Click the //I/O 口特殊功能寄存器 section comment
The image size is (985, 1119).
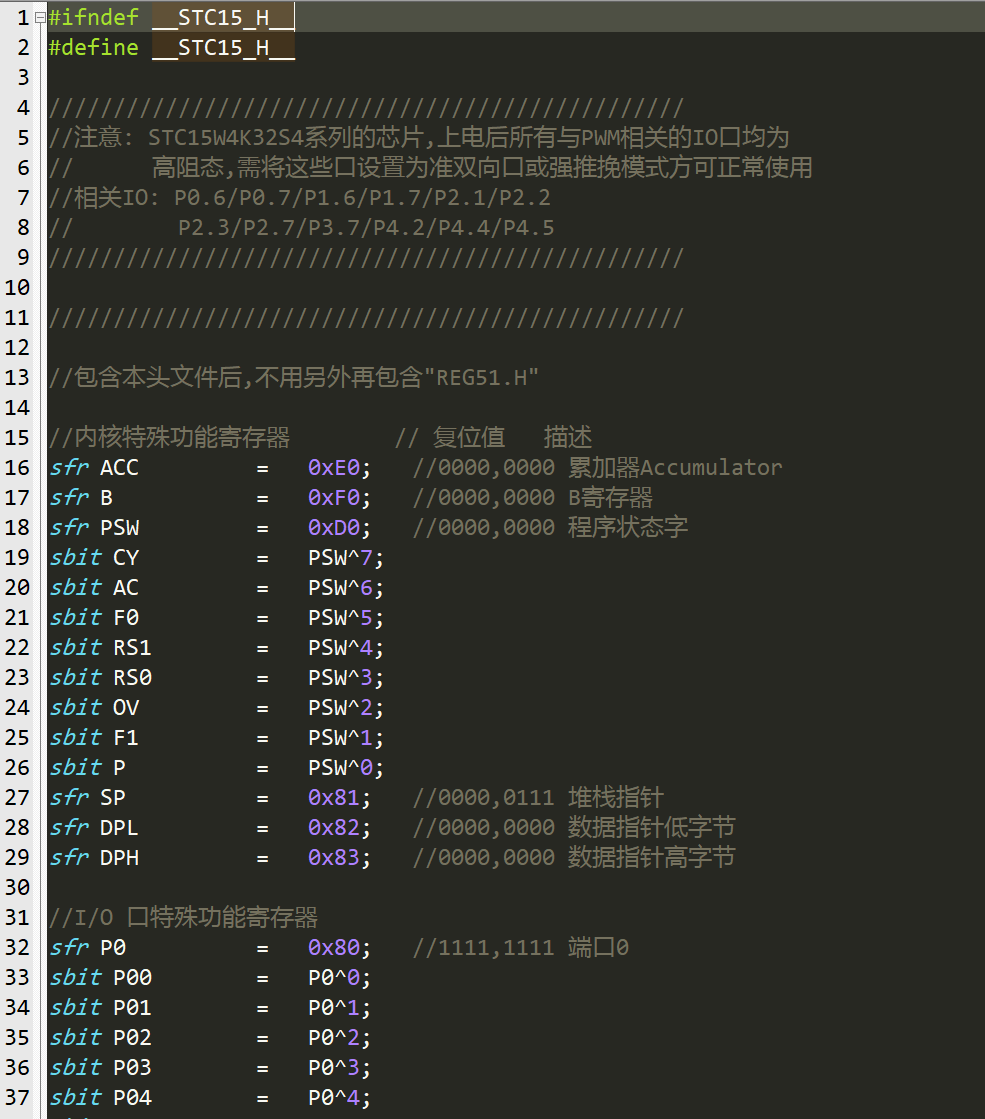pos(183,917)
